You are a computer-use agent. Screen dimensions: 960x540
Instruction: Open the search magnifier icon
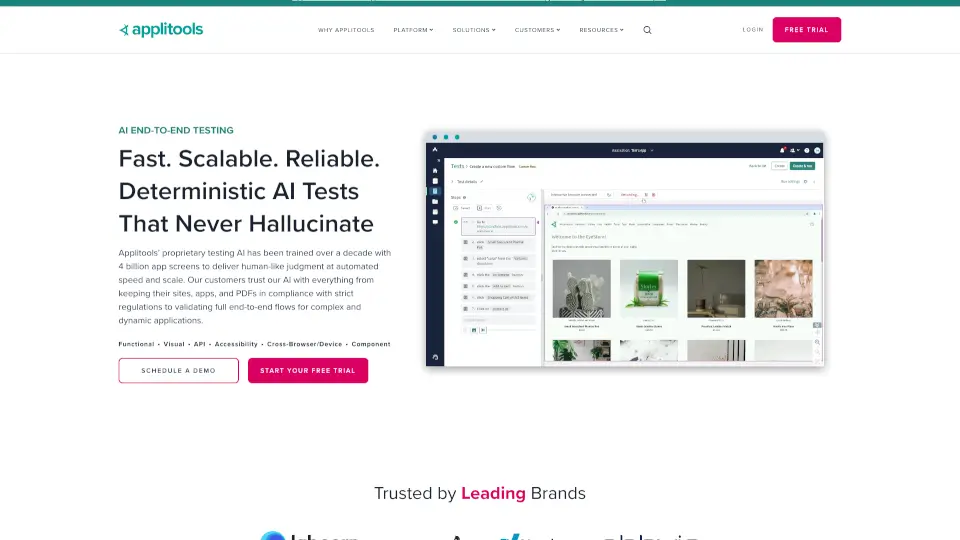click(x=647, y=30)
